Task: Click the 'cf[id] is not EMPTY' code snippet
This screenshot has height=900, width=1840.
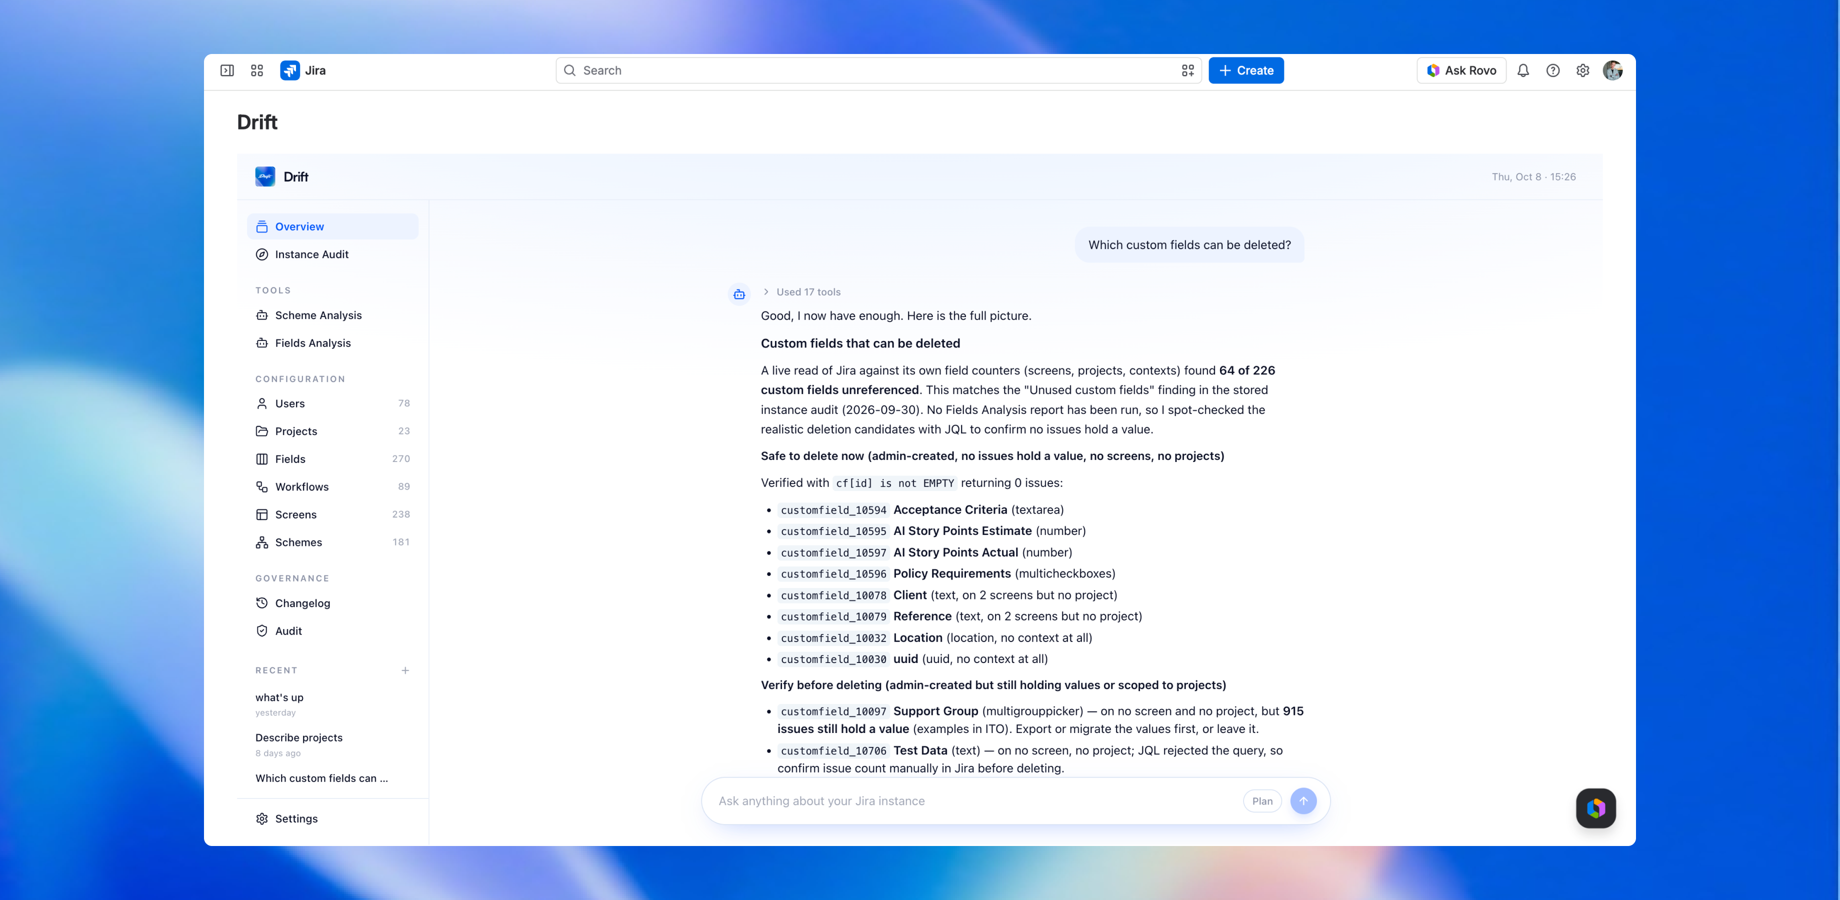Action: coord(895,483)
